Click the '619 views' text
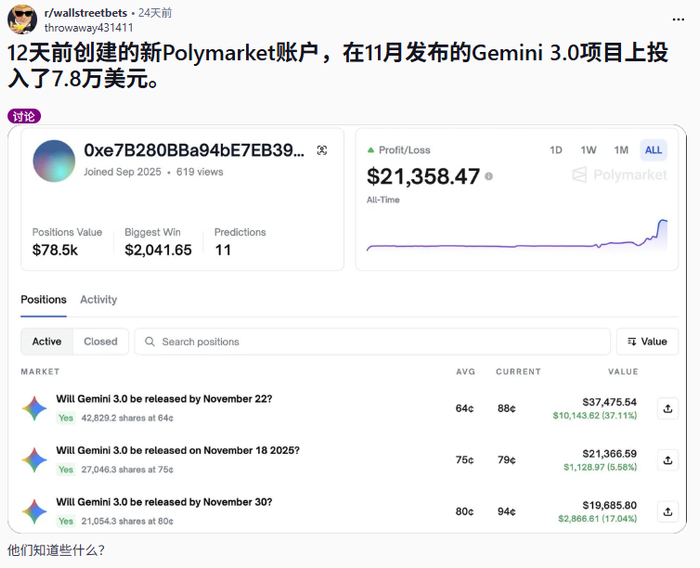Screen dimensions: 700x568 [200, 172]
